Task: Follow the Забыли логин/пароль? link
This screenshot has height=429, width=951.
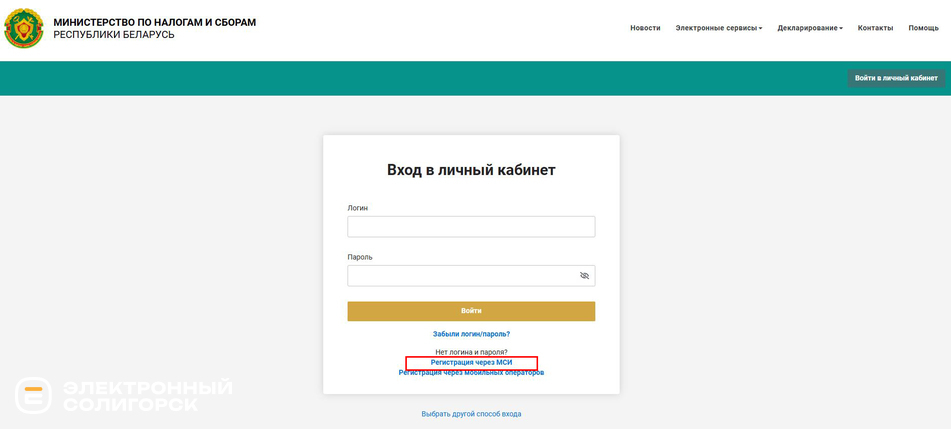Action: (x=471, y=334)
